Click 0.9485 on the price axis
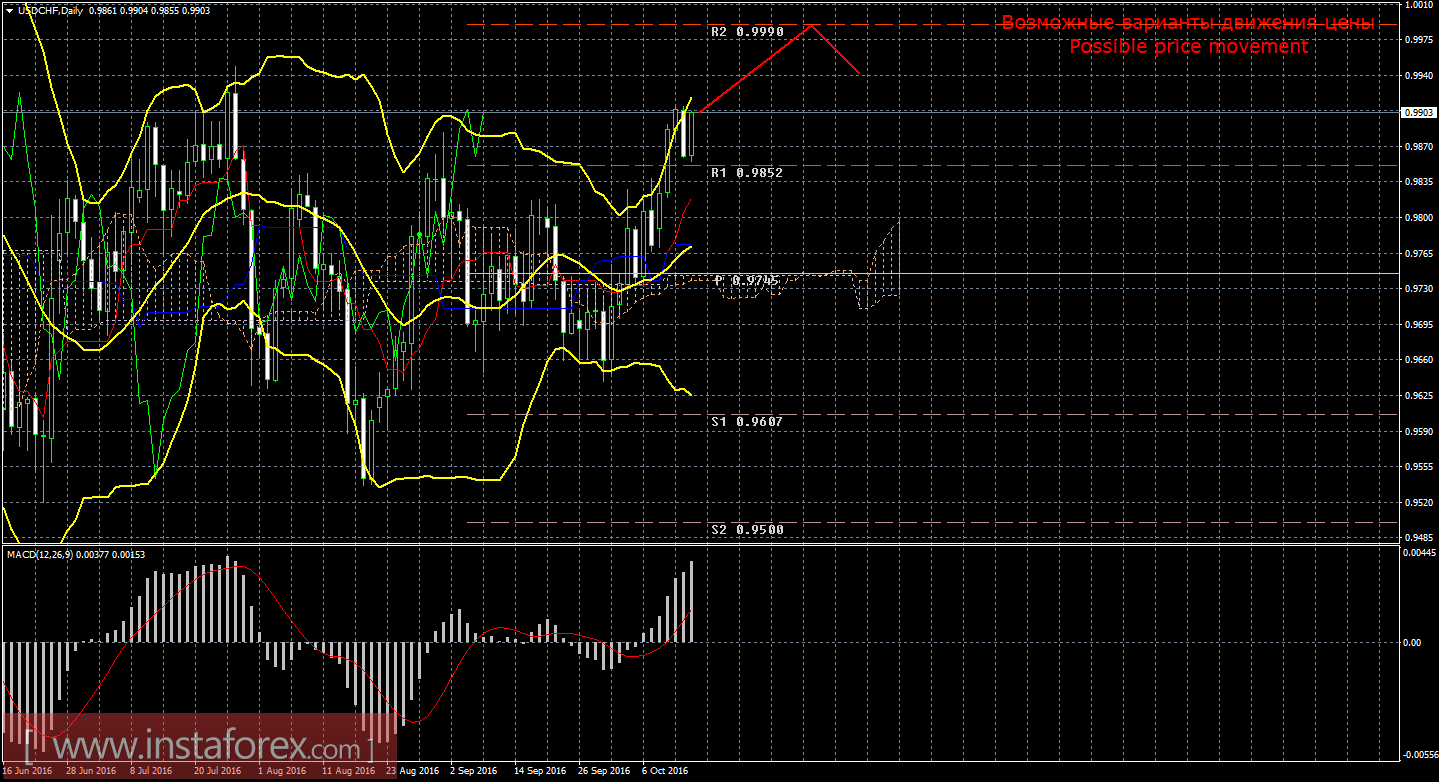The height and width of the screenshot is (782, 1439). tap(1419, 538)
